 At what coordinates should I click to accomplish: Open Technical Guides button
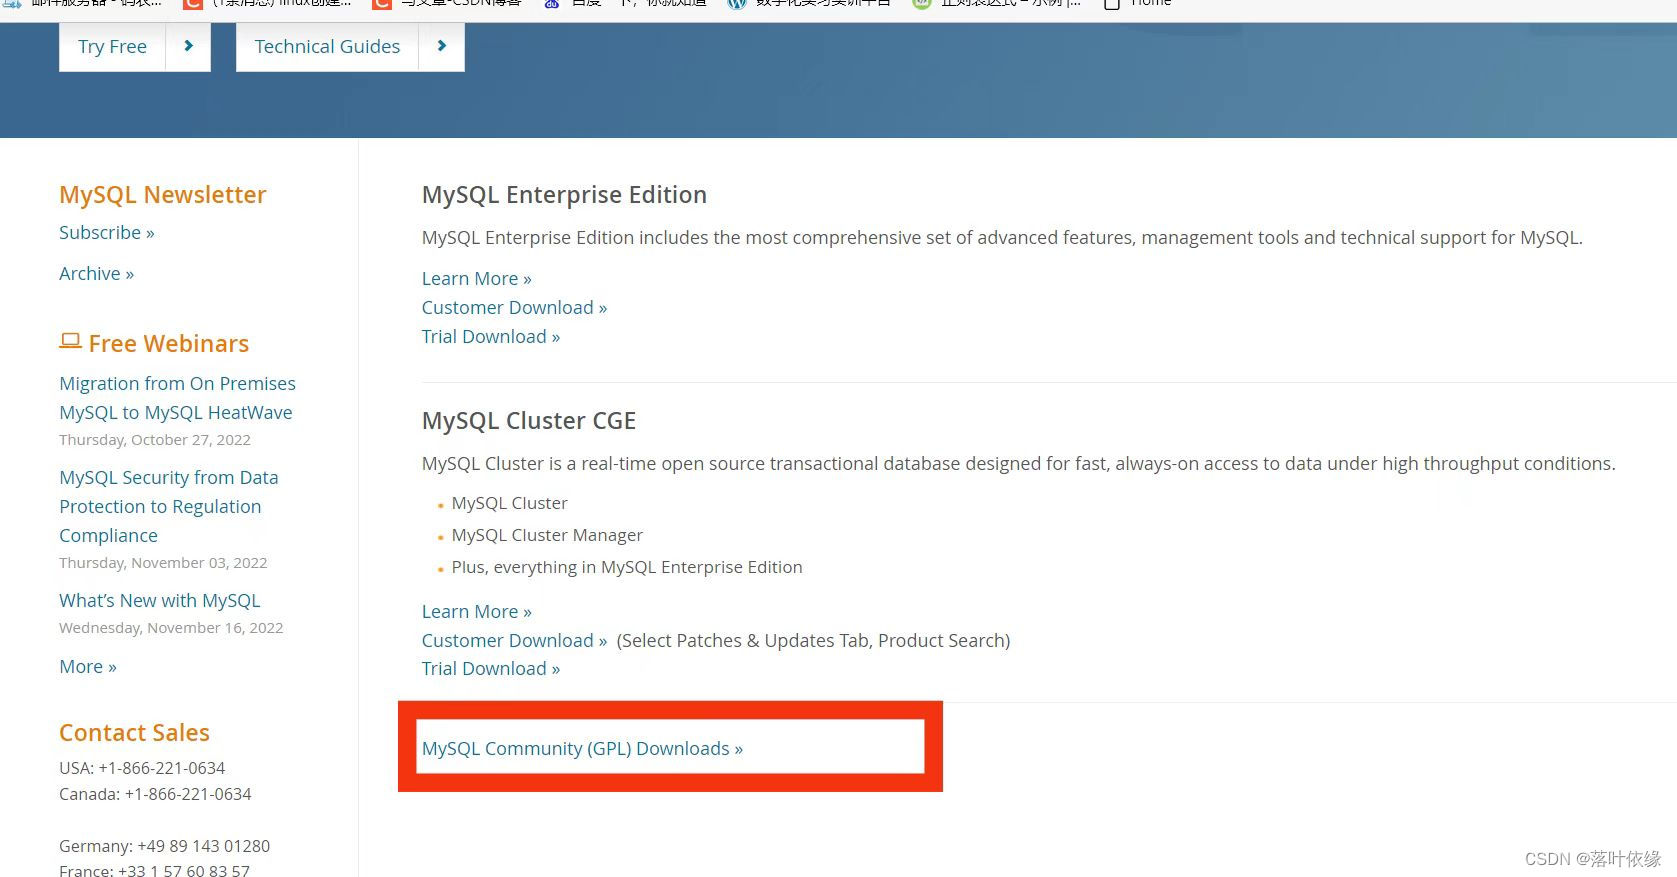[x=327, y=47]
